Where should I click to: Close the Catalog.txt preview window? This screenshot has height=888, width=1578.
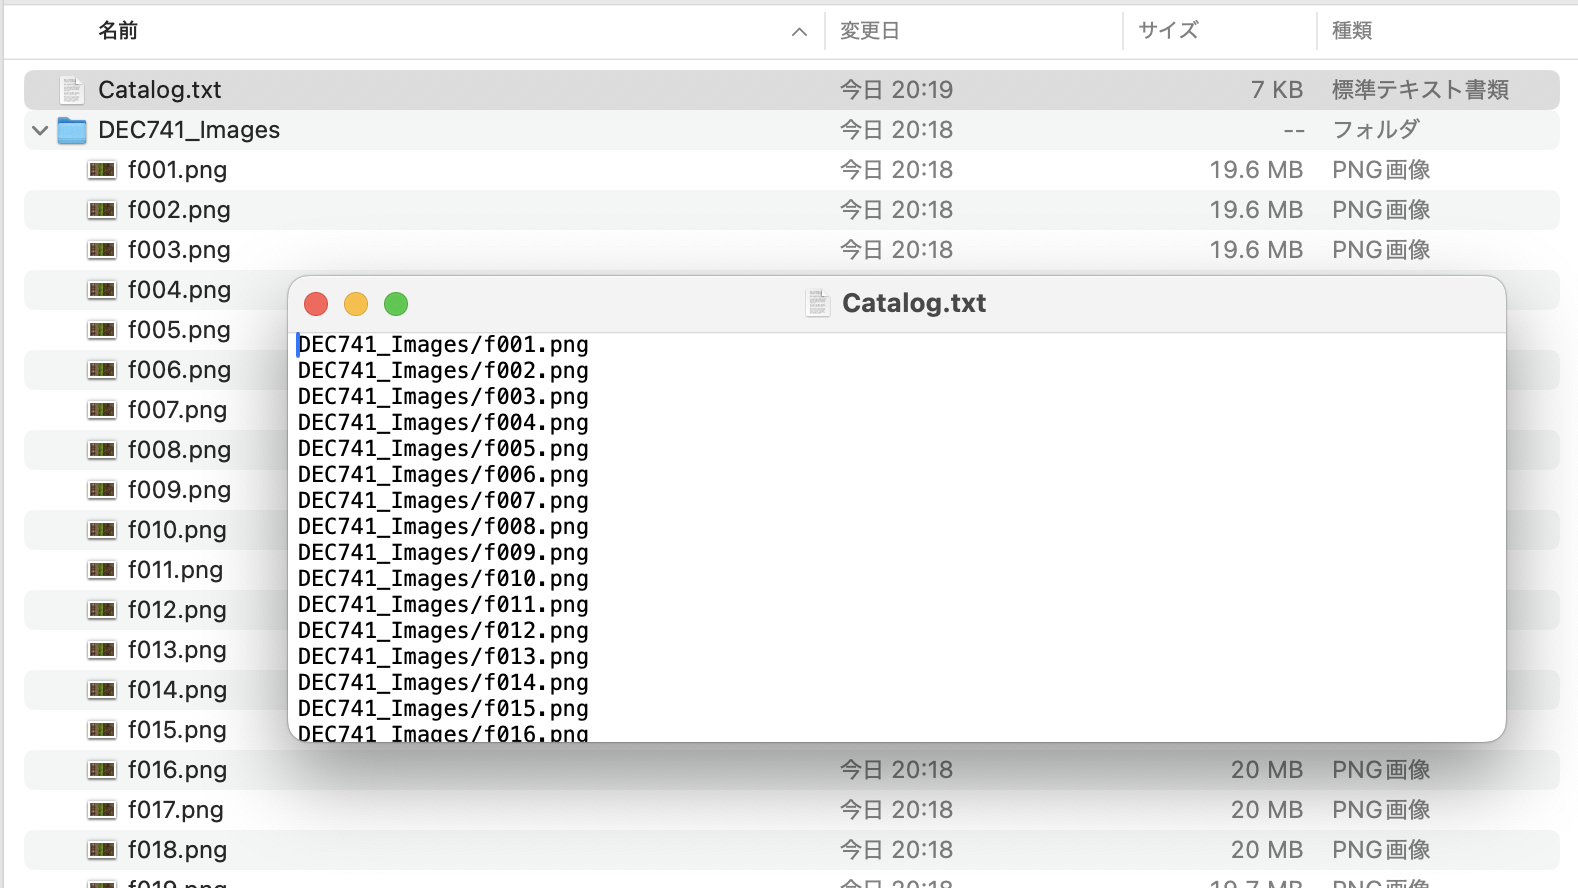[x=316, y=304]
